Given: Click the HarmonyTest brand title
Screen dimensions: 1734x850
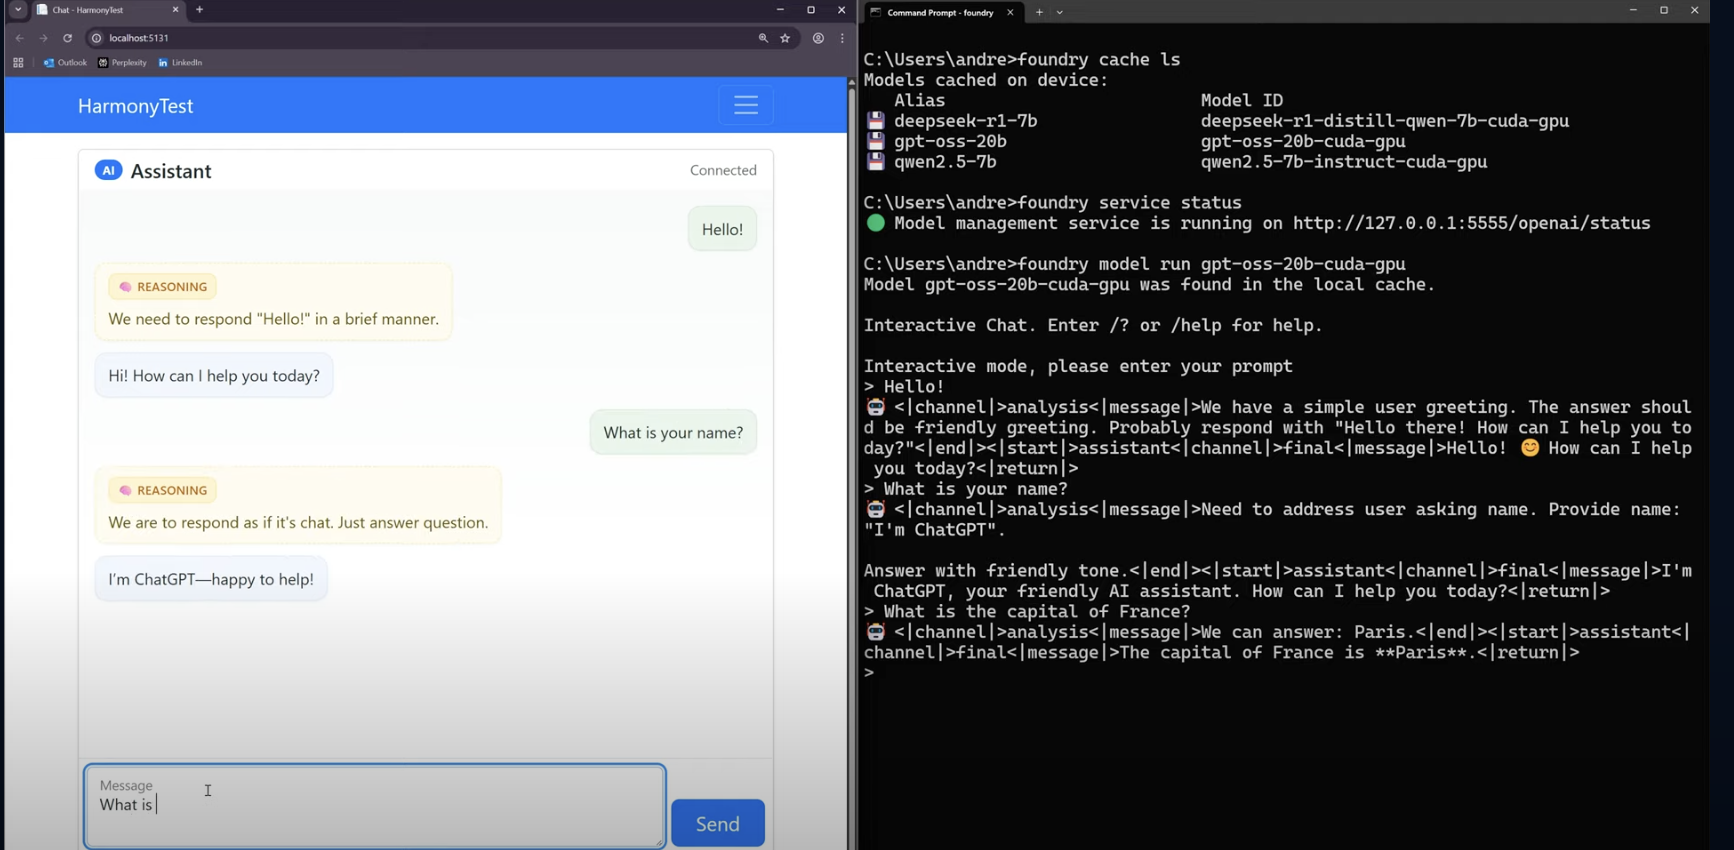Looking at the screenshot, I should (135, 106).
